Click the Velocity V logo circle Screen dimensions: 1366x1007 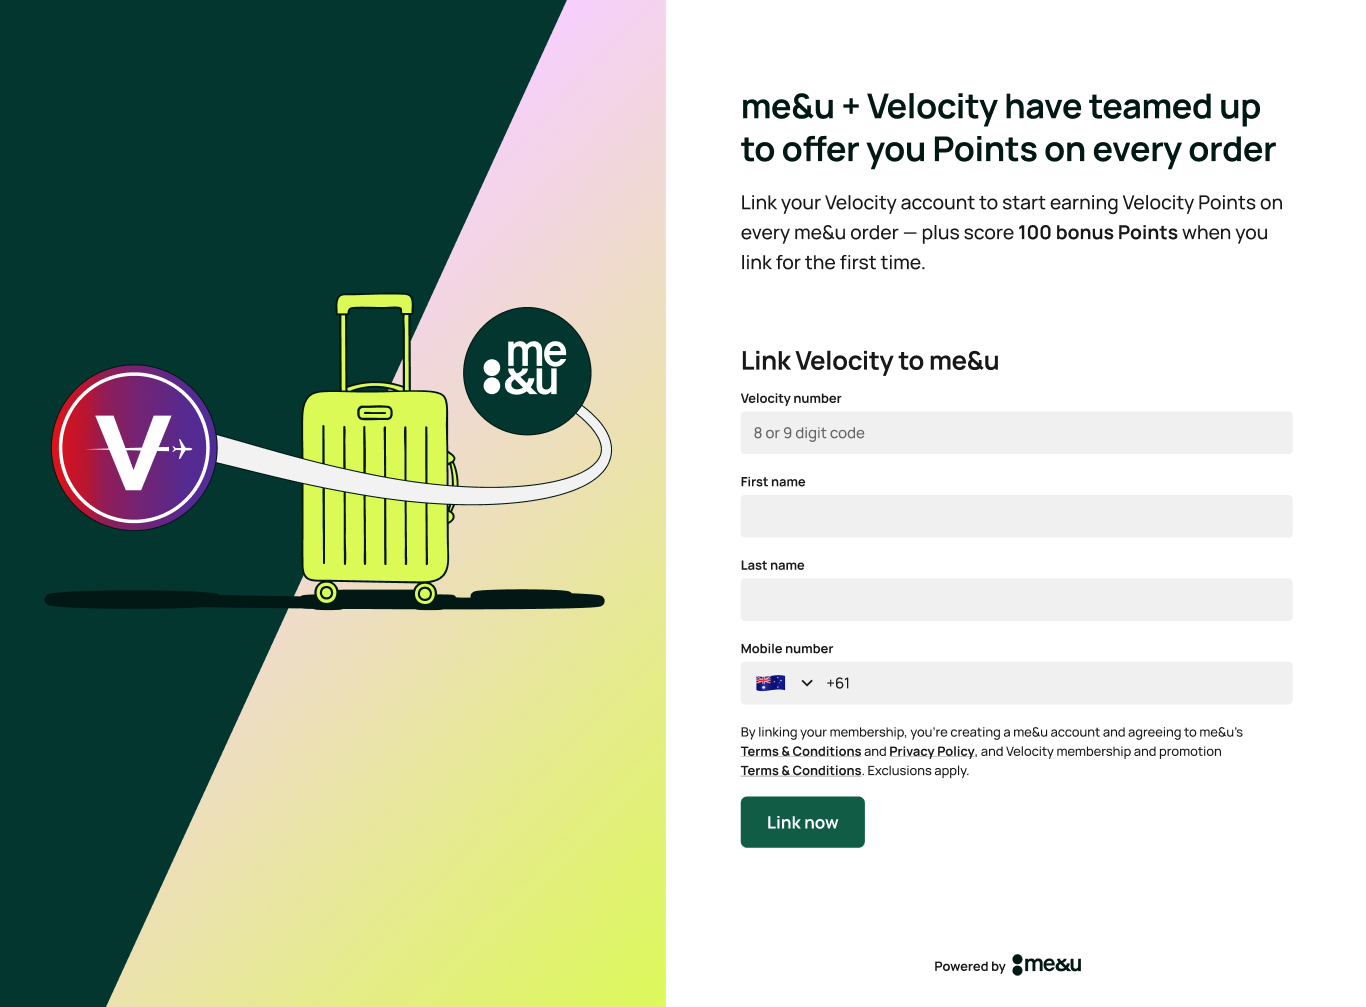coord(134,448)
